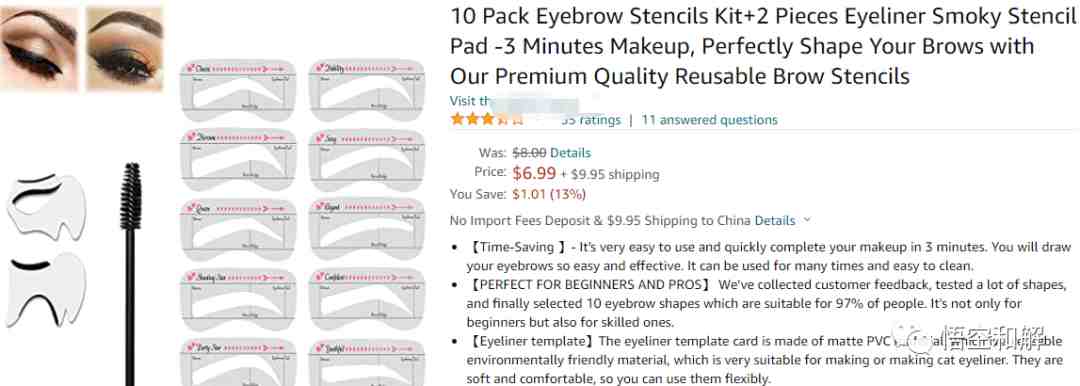Viewport: 1080px width, 386px height.
Task: Click the product title text
Action: click(x=763, y=45)
